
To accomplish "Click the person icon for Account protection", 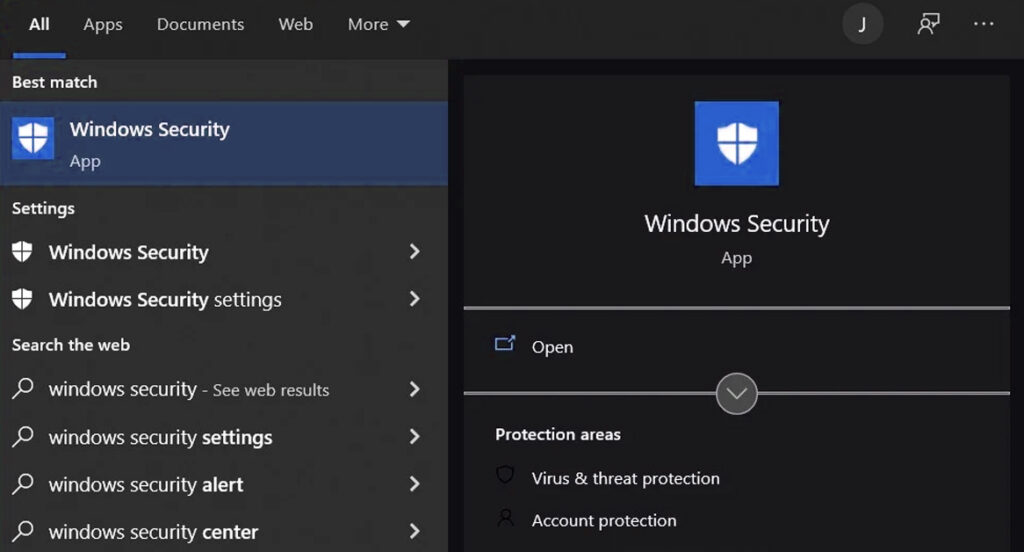I will [x=505, y=518].
